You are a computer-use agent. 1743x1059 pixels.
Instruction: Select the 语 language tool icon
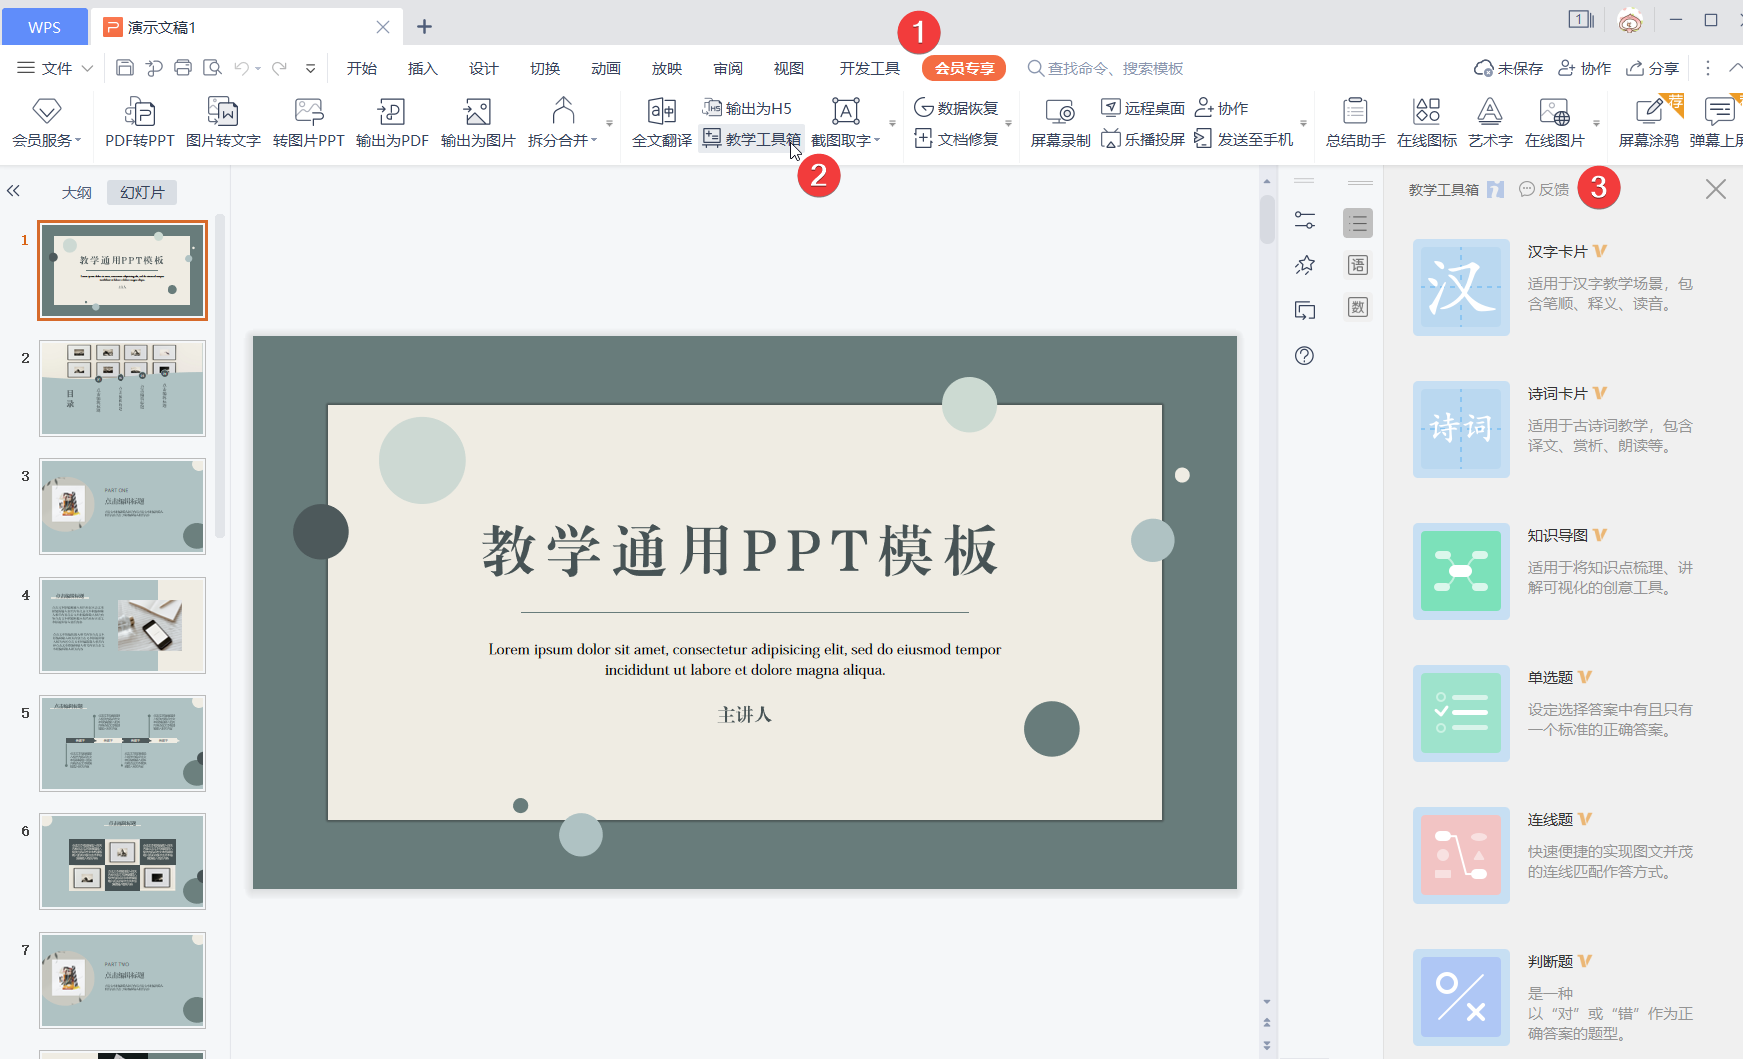(1358, 265)
